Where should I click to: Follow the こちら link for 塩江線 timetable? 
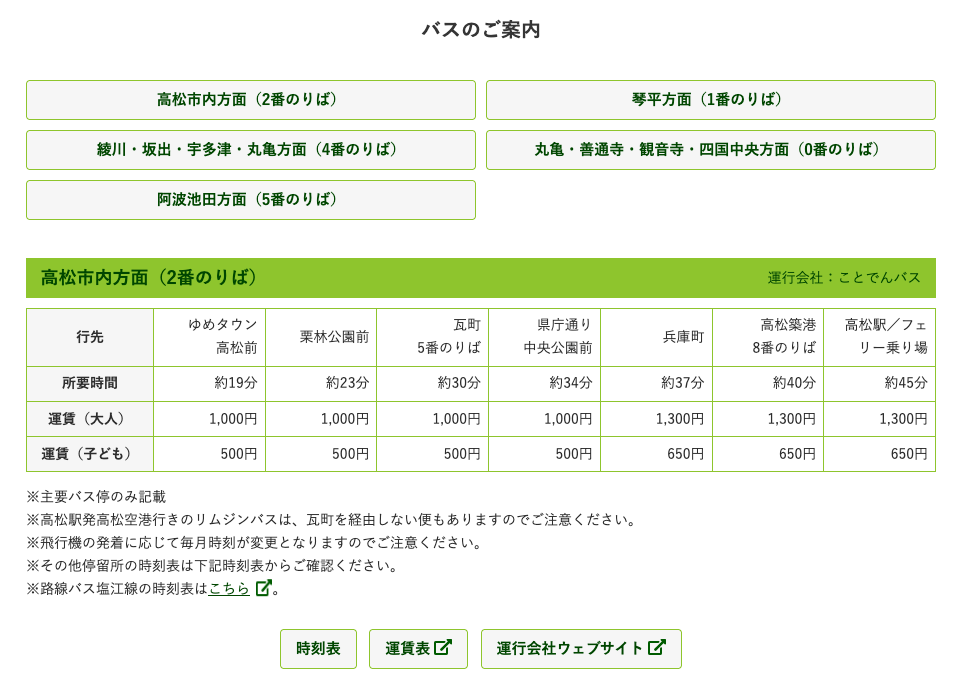coord(229,588)
